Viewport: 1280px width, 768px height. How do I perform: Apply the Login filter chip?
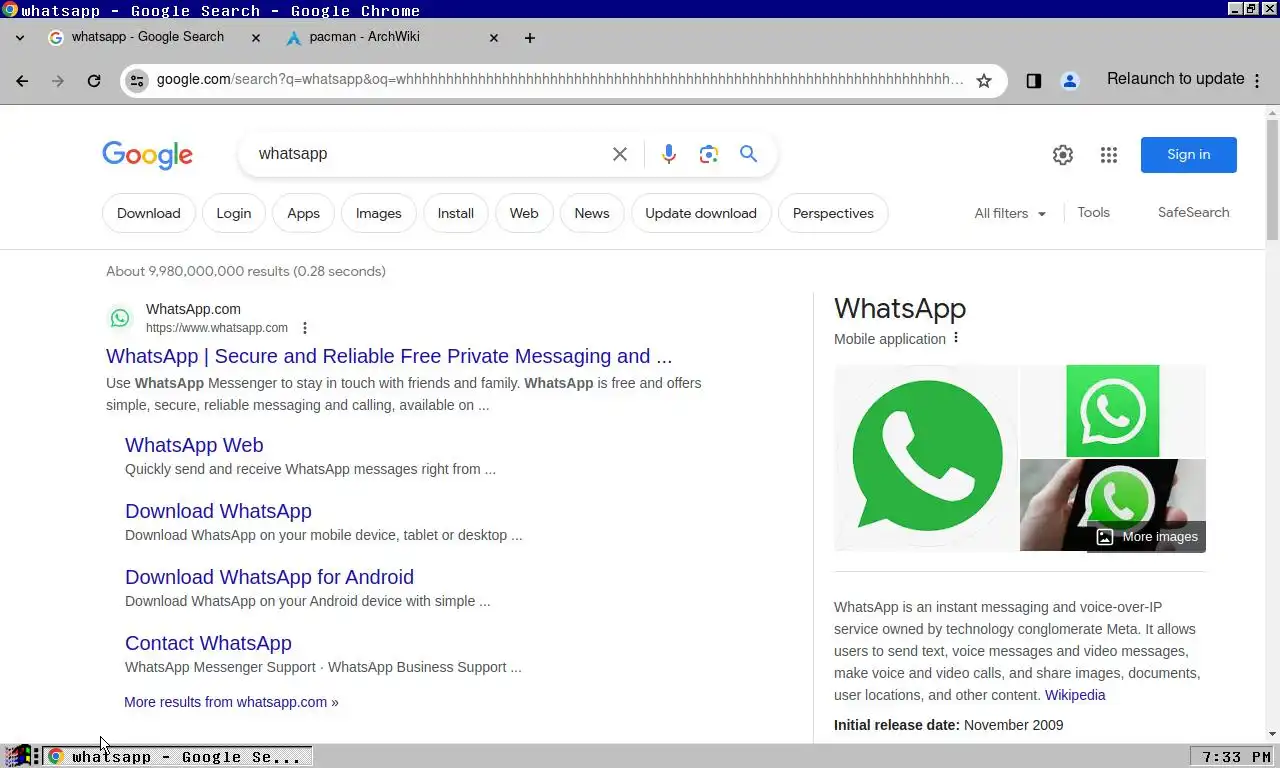coord(234,213)
